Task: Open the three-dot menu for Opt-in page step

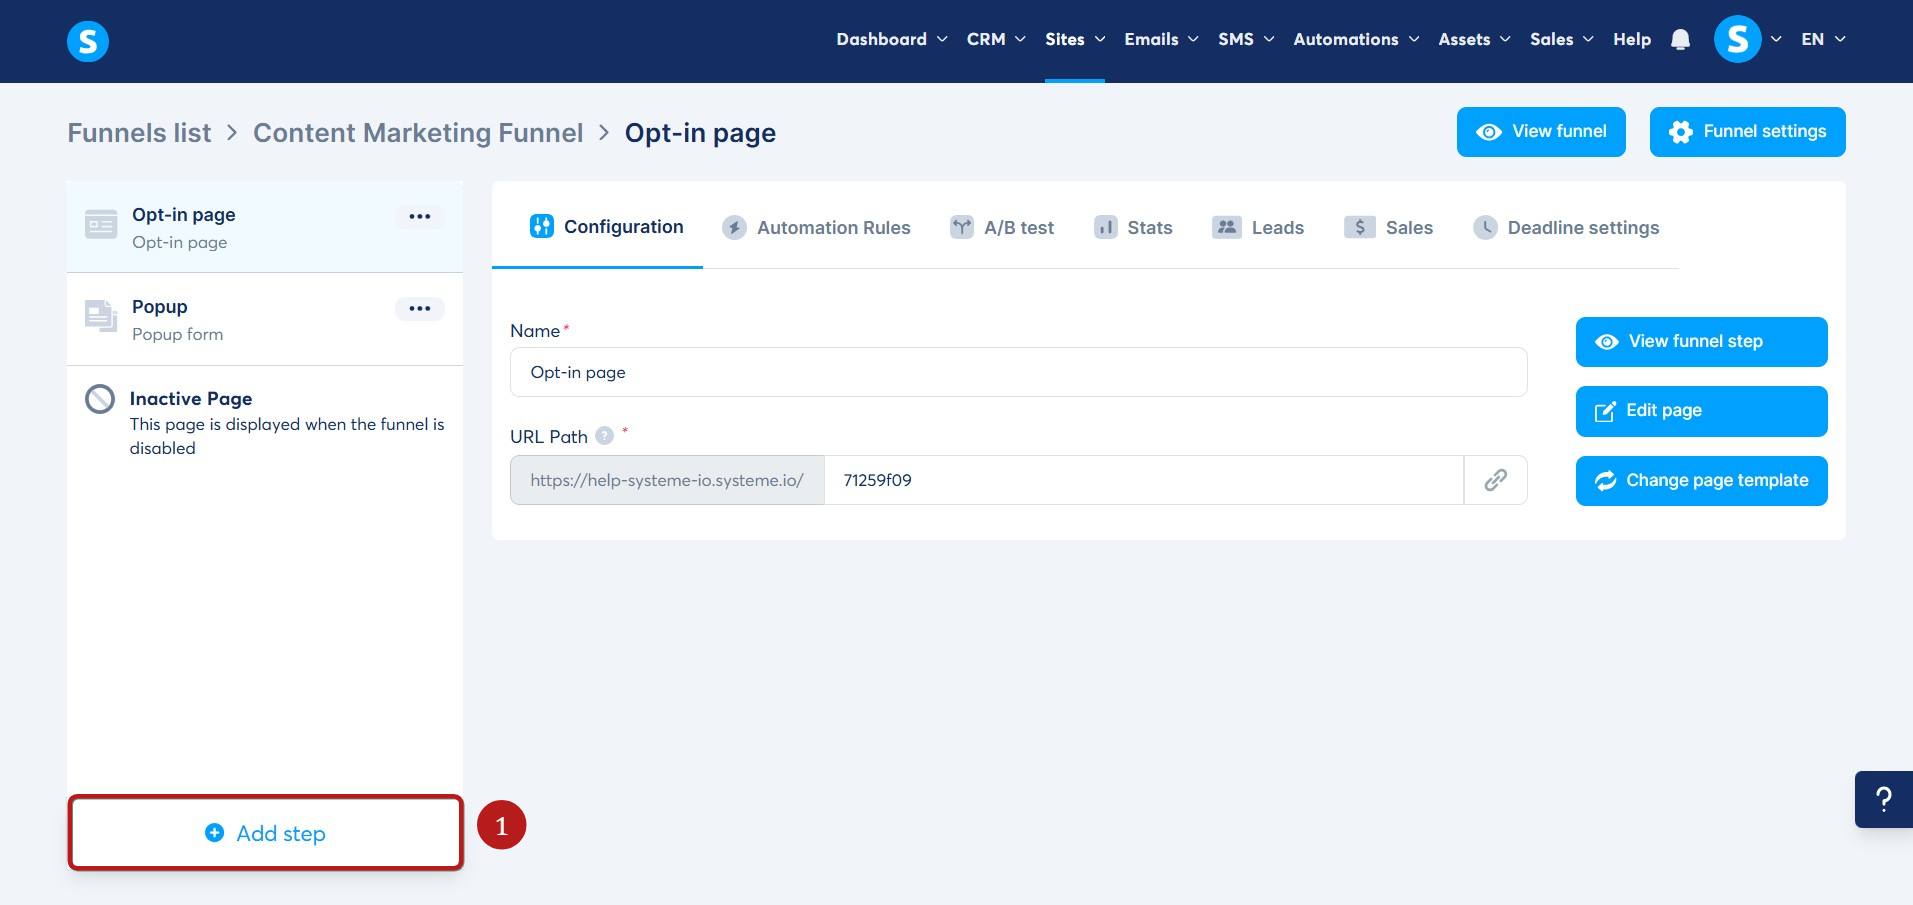Action: click(x=420, y=217)
